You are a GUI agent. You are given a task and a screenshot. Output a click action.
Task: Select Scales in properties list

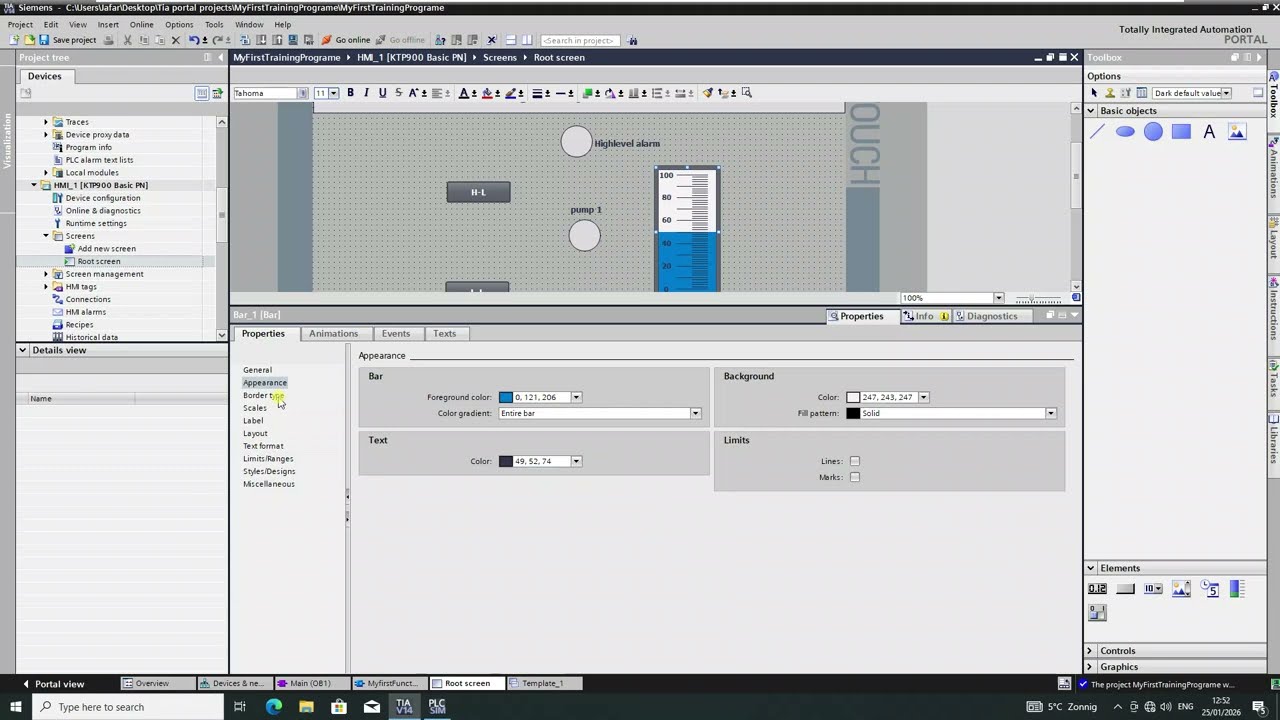point(255,408)
